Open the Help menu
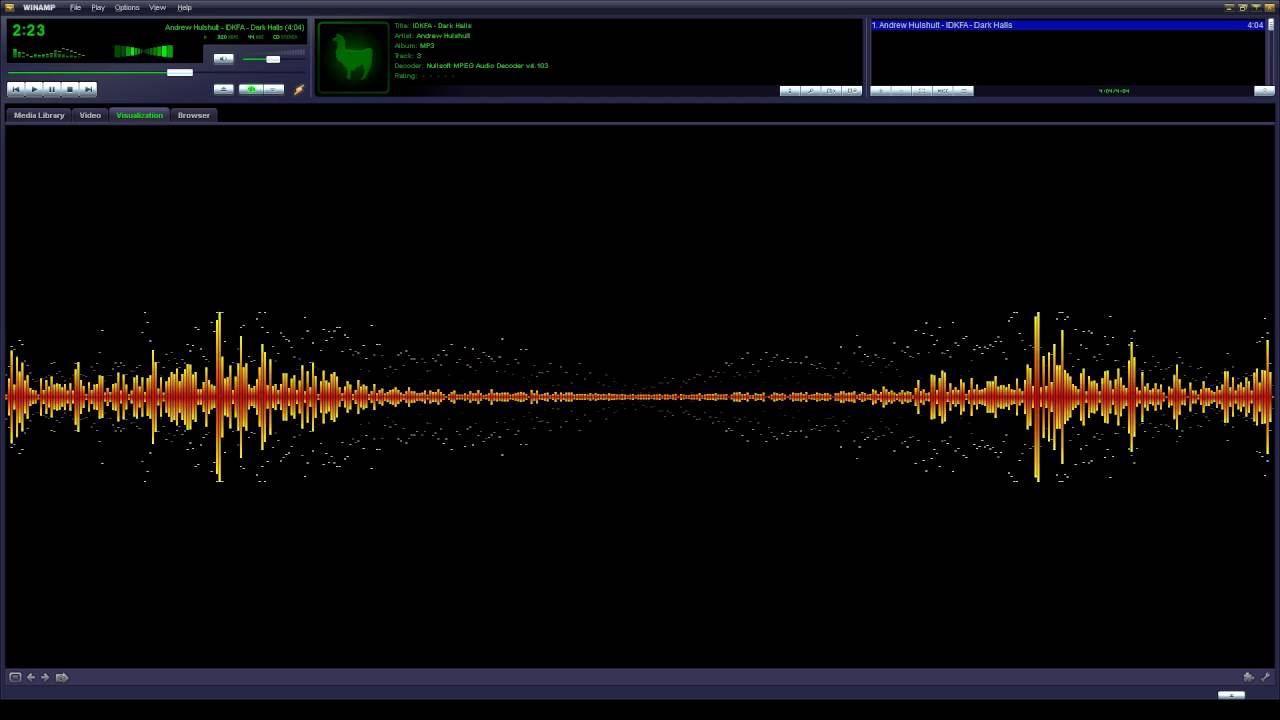The width and height of the screenshot is (1280, 720). point(184,7)
